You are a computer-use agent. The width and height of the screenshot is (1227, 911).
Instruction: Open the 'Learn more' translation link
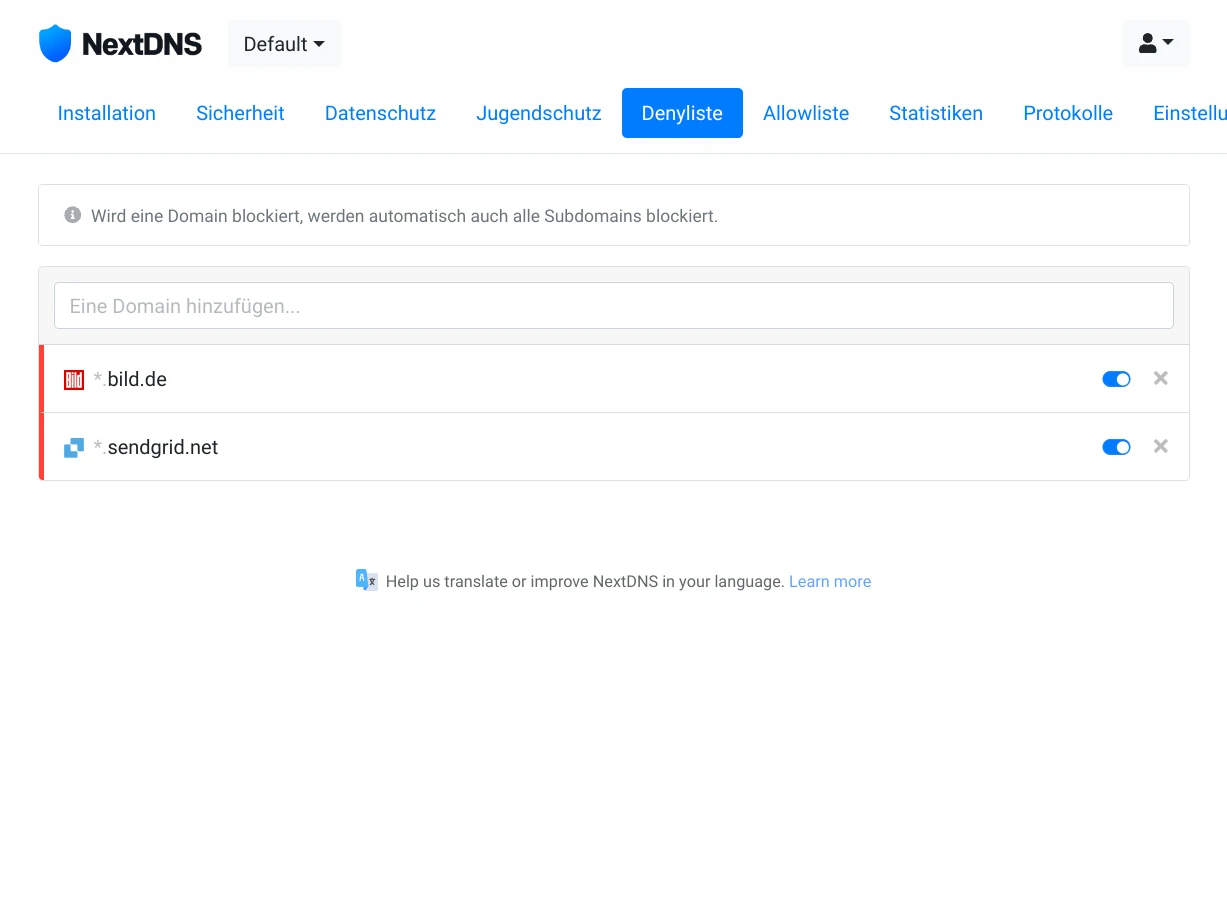[x=830, y=581]
